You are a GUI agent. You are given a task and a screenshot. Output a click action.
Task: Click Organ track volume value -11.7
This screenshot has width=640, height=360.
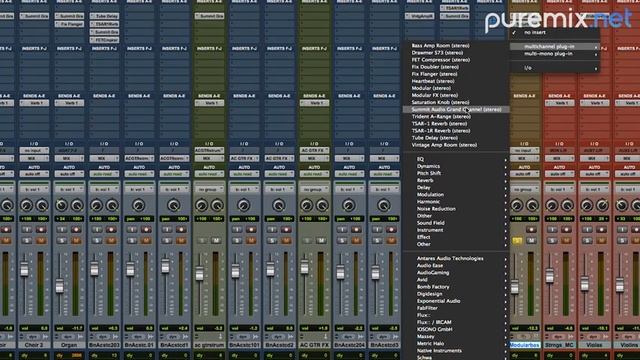click(x=69, y=328)
